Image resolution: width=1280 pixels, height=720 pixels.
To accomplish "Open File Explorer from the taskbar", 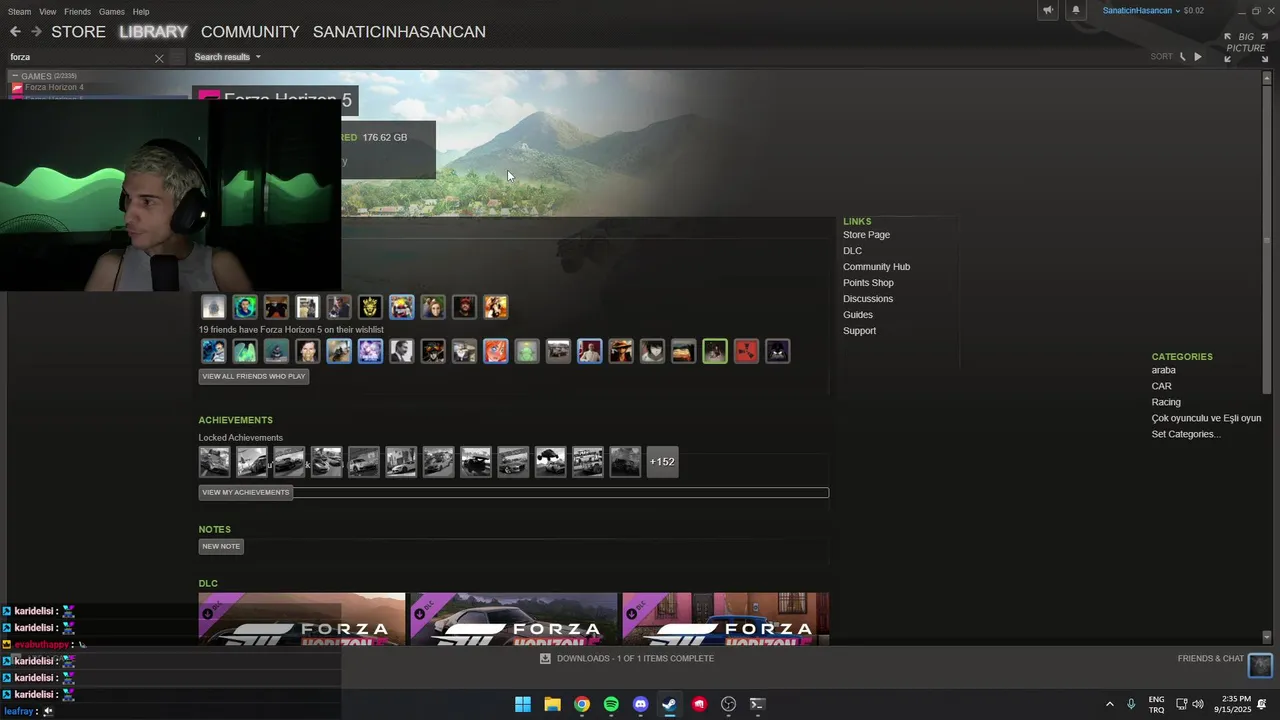I will pos(552,704).
